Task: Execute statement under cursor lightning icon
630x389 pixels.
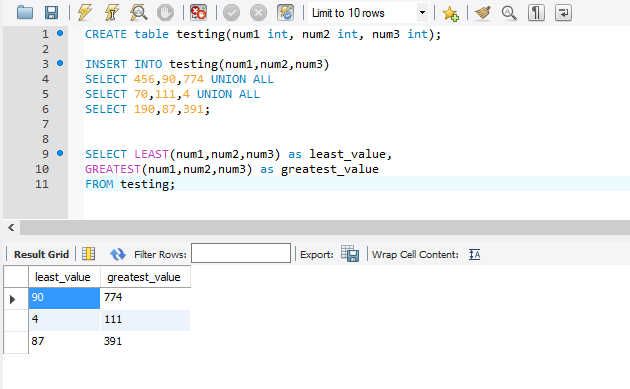Action: (x=112, y=13)
